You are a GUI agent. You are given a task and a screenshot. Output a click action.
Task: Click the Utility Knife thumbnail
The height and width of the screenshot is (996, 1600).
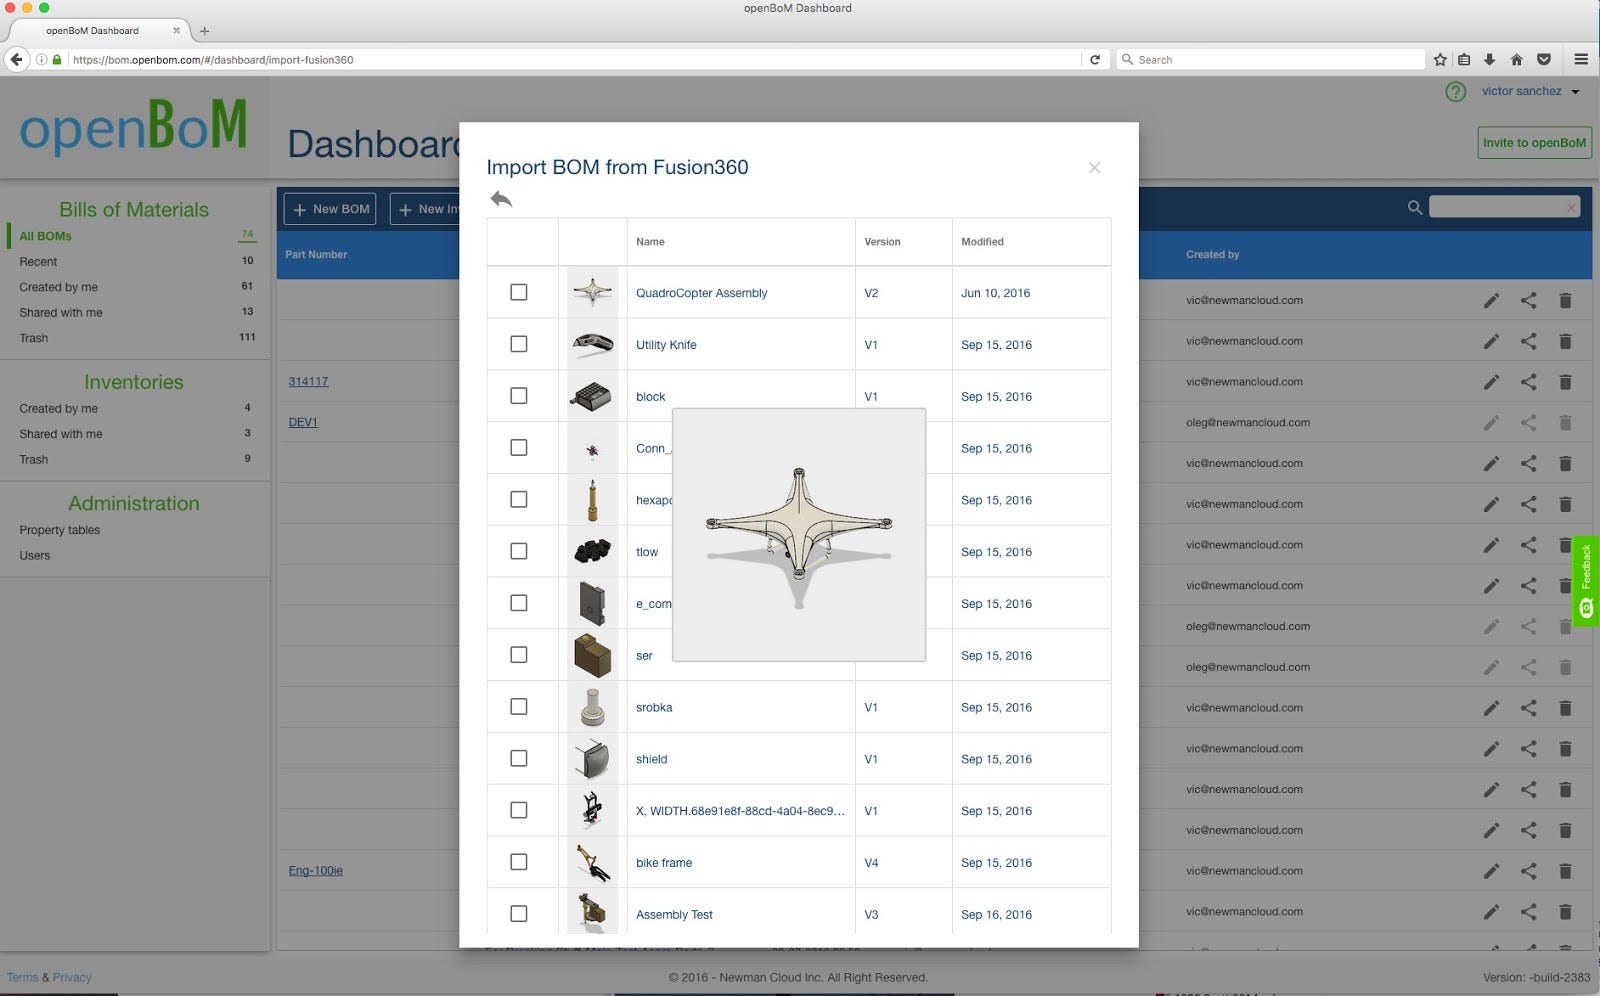pyautogui.click(x=592, y=344)
